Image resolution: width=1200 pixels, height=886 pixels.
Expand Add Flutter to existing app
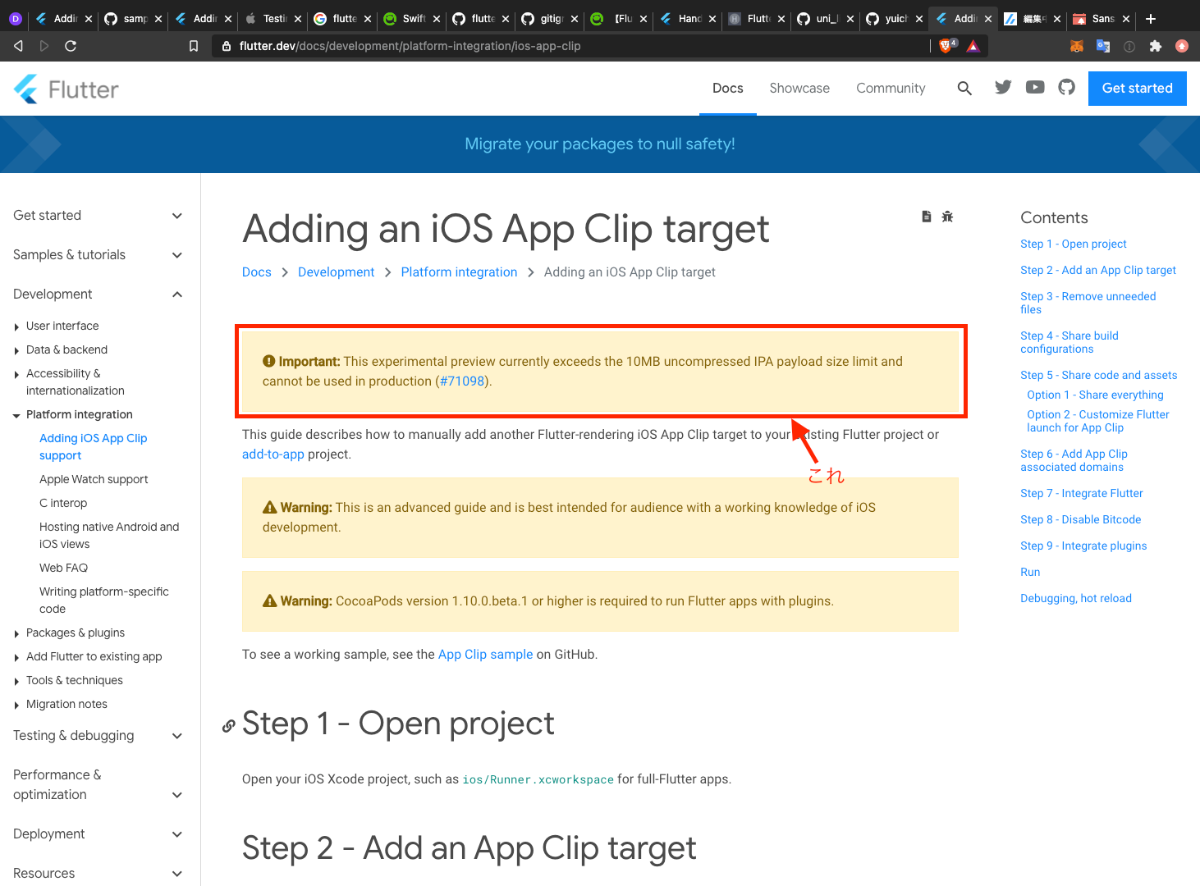(87, 657)
